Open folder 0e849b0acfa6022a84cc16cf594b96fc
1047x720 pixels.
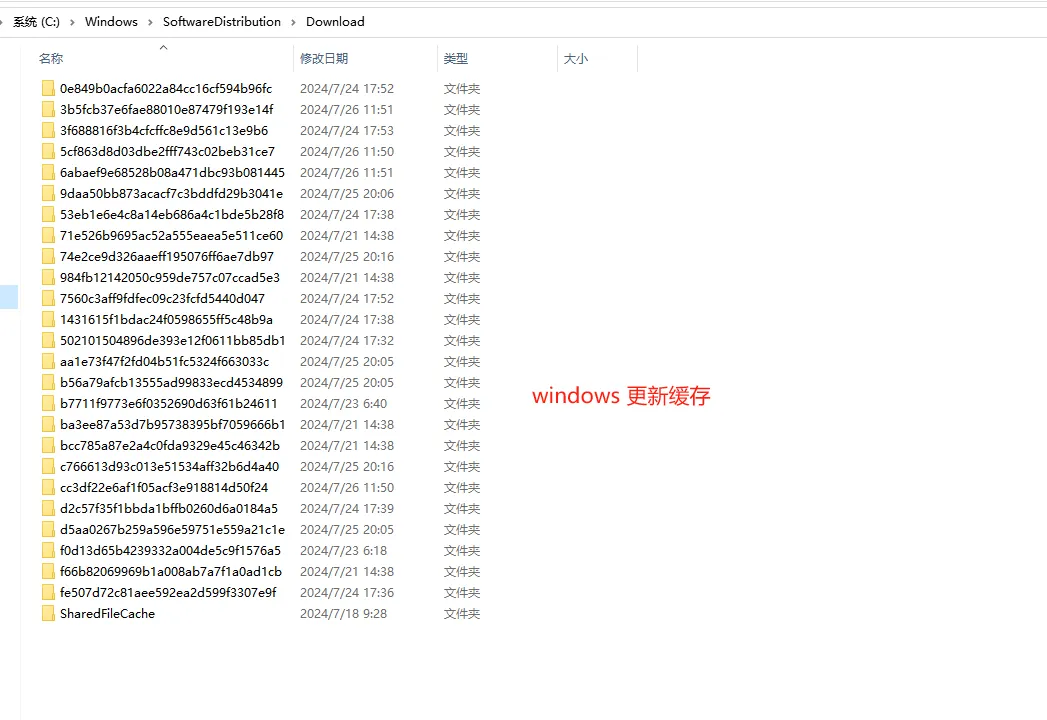click(x=165, y=88)
